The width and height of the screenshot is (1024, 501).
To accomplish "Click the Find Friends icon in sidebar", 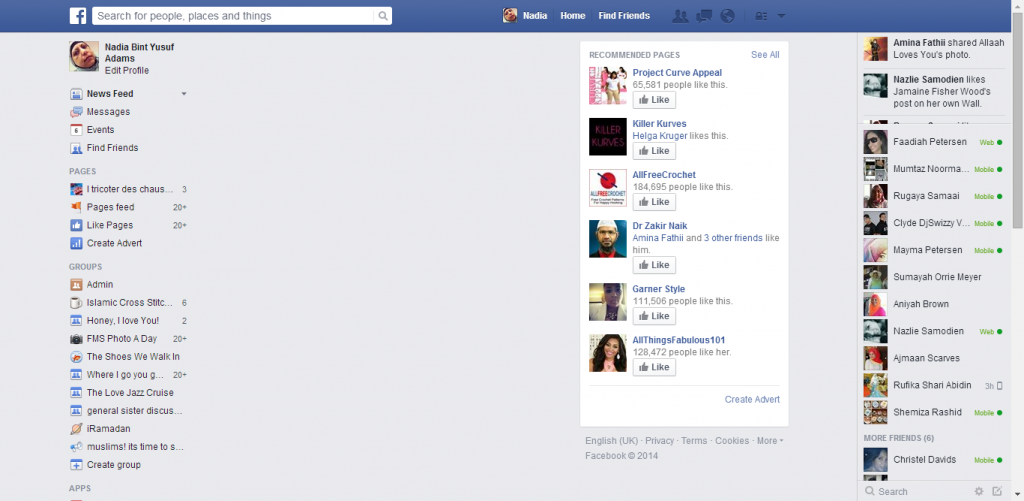I will [x=76, y=148].
